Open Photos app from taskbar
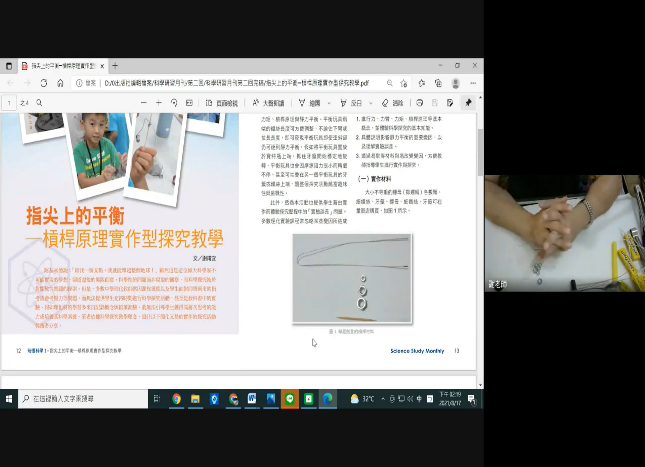 271,399
